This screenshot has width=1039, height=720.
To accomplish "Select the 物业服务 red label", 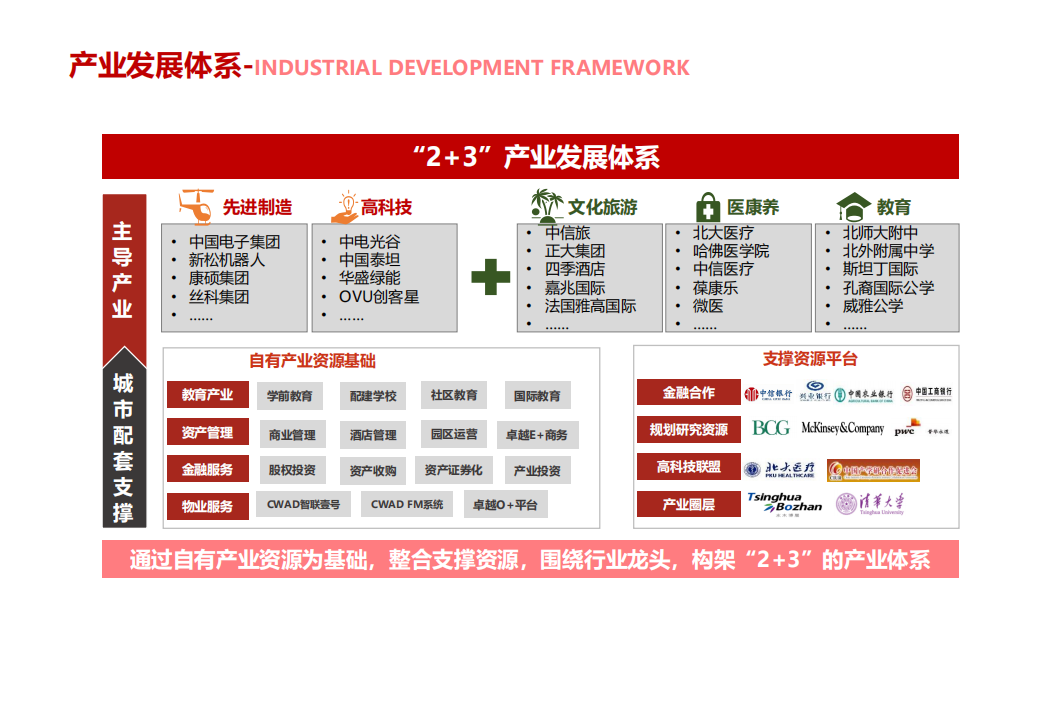I will (207, 506).
